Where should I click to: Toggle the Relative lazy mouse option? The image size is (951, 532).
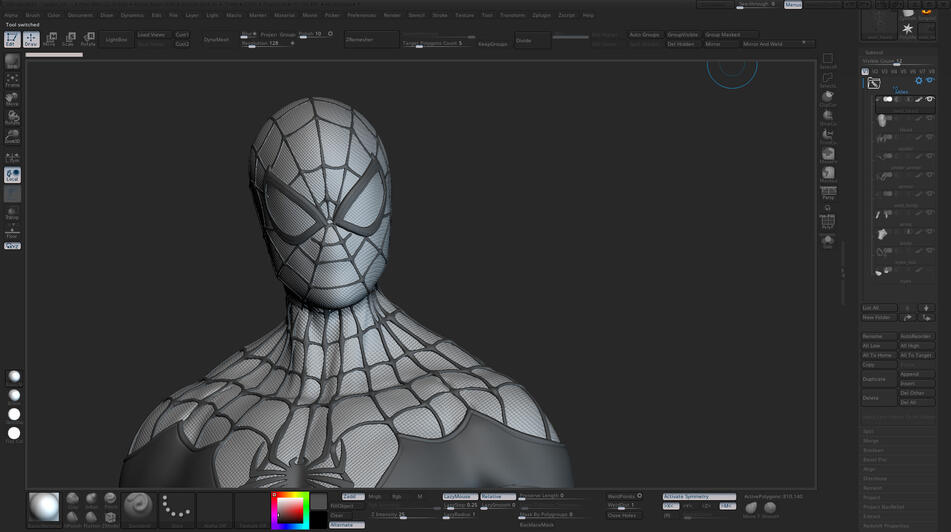tap(498, 496)
